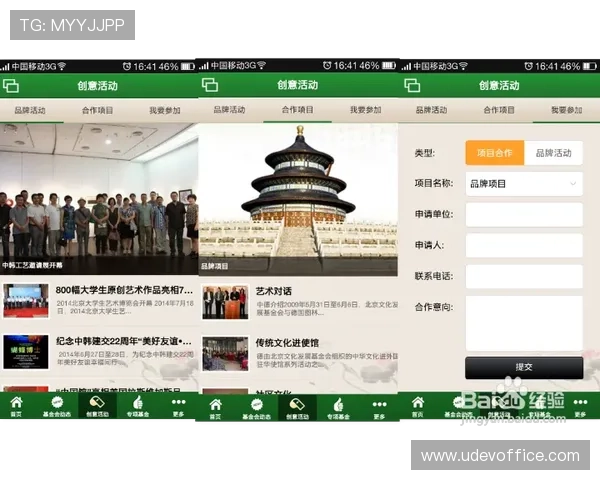Open Temple of Heaven banner 品牌项目

[298, 199]
